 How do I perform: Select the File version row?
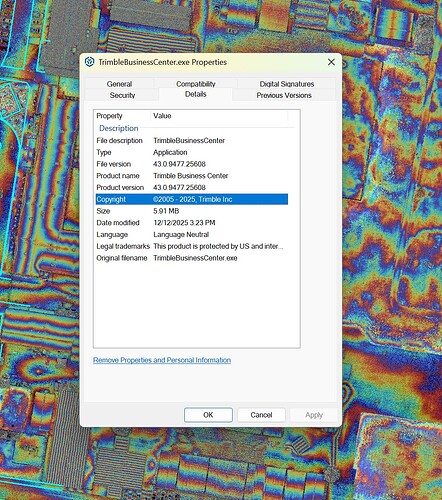[192, 164]
